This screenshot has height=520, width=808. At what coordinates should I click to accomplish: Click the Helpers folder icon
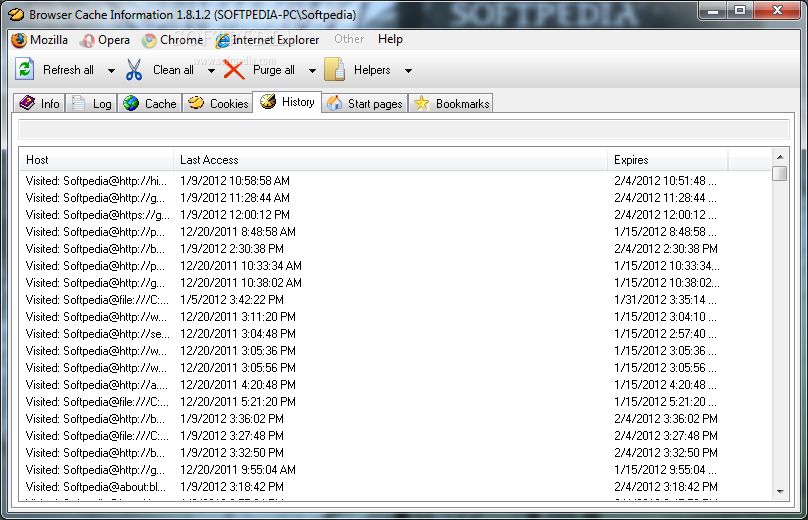(x=334, y=70)
